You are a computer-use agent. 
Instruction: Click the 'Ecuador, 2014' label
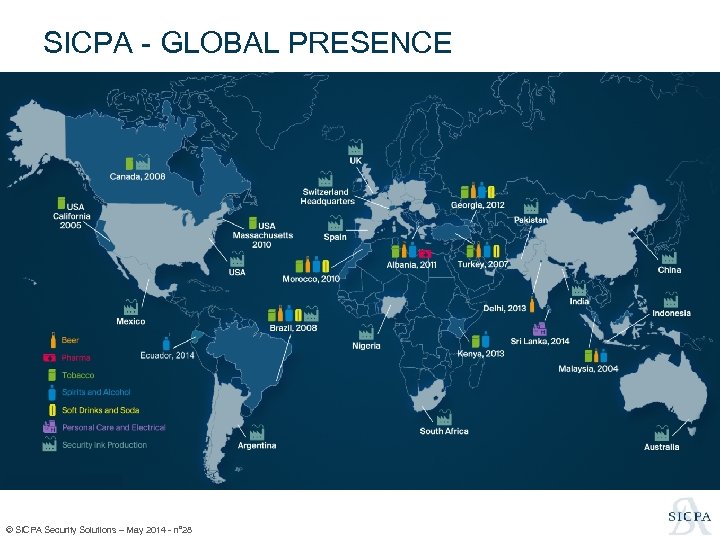coord(168,355)
